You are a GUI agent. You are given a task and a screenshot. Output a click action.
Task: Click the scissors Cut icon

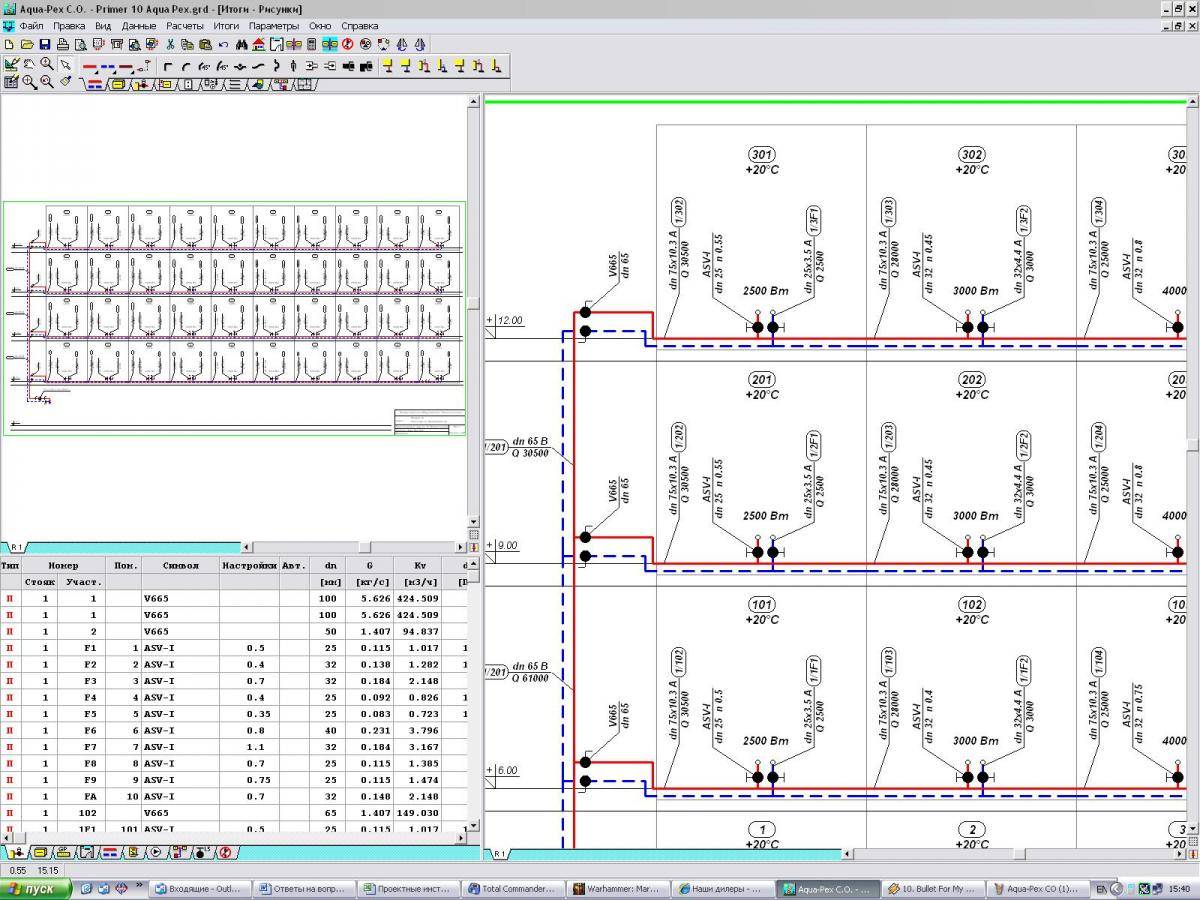[x=170, y=44]
